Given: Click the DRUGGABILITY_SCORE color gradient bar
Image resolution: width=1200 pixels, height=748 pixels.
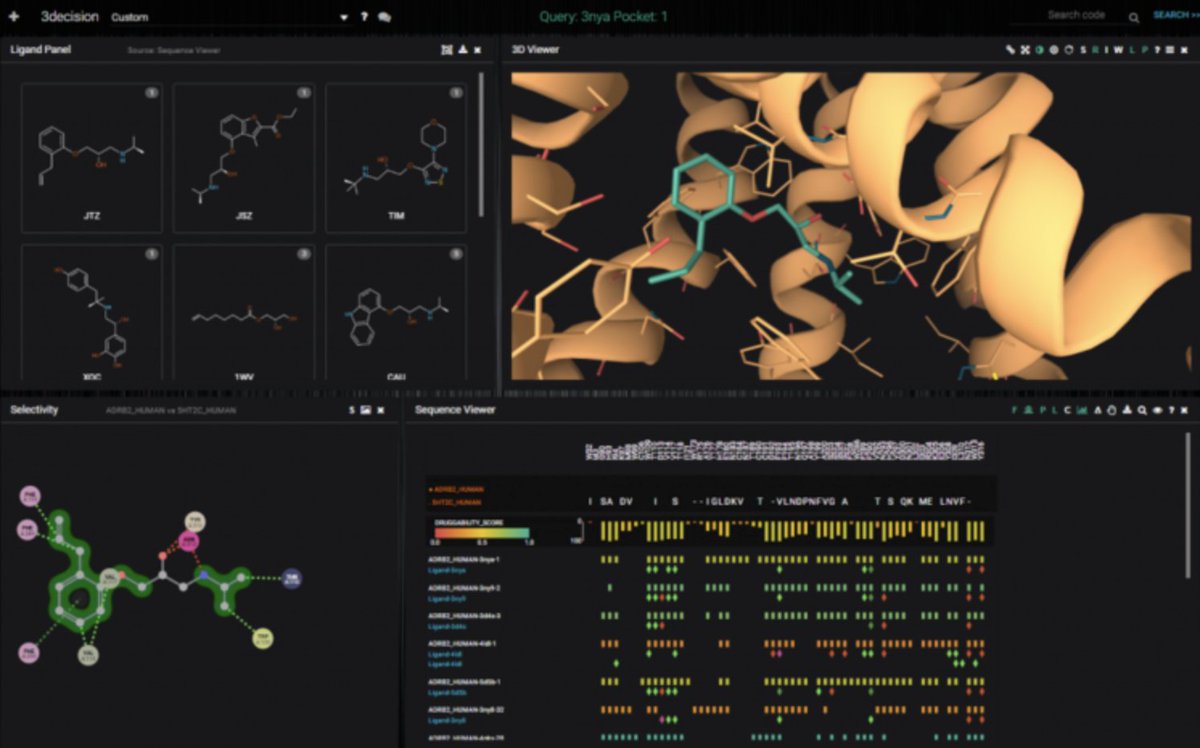Looking at the screenshot, I should (x=482, y=533).
